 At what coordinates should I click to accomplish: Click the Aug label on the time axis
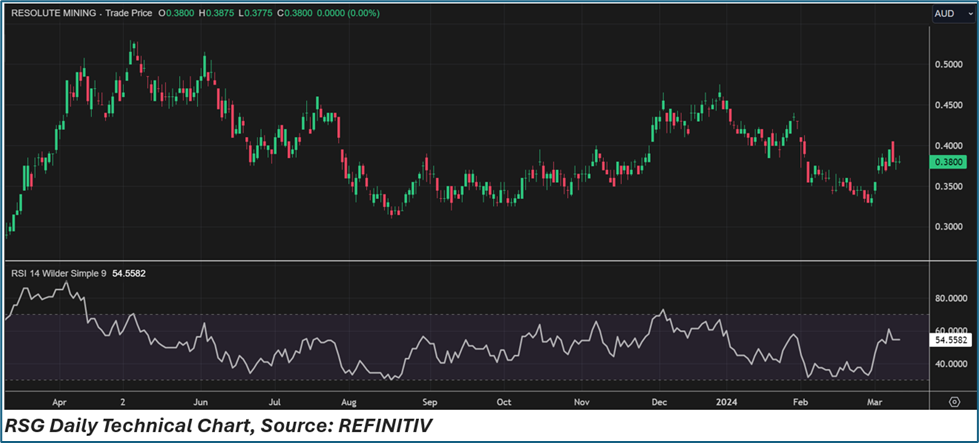[351, 400]
